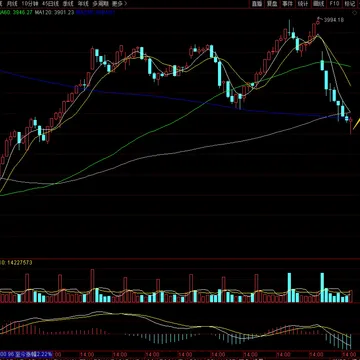Click the 事件 events button

[x=287, y=4]
